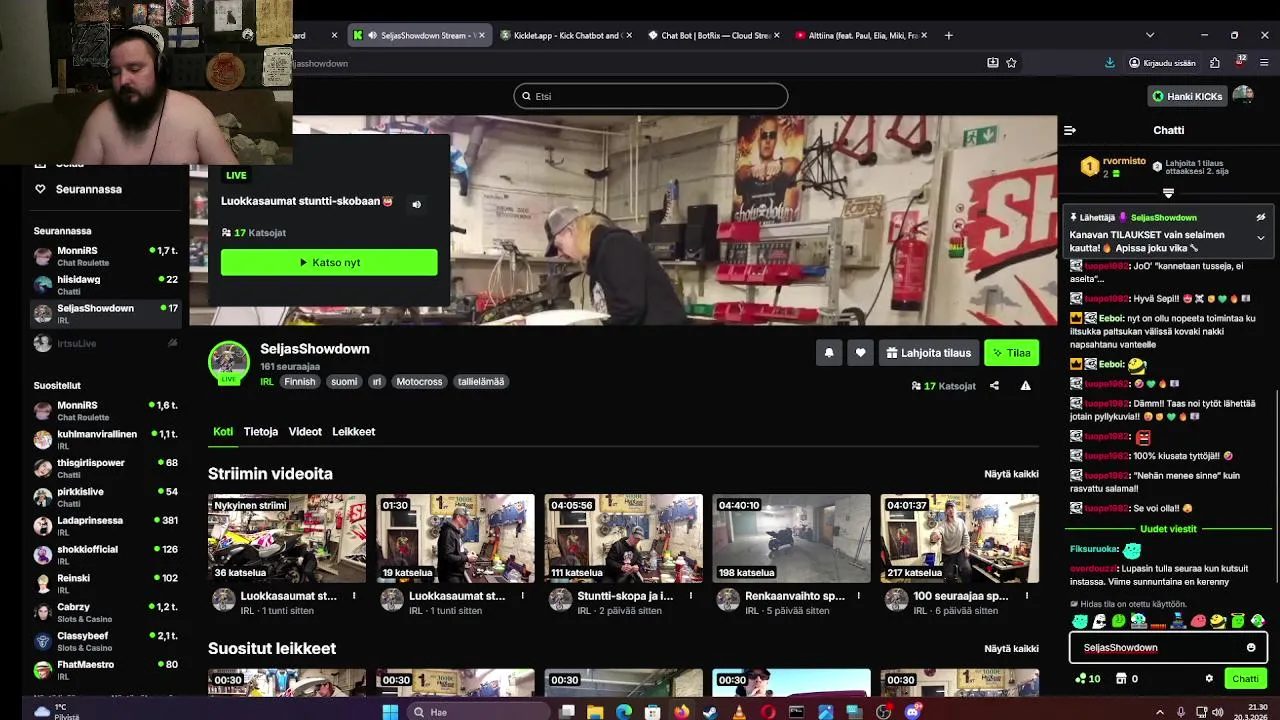Click the tallielämää tag

coord(481,382)
